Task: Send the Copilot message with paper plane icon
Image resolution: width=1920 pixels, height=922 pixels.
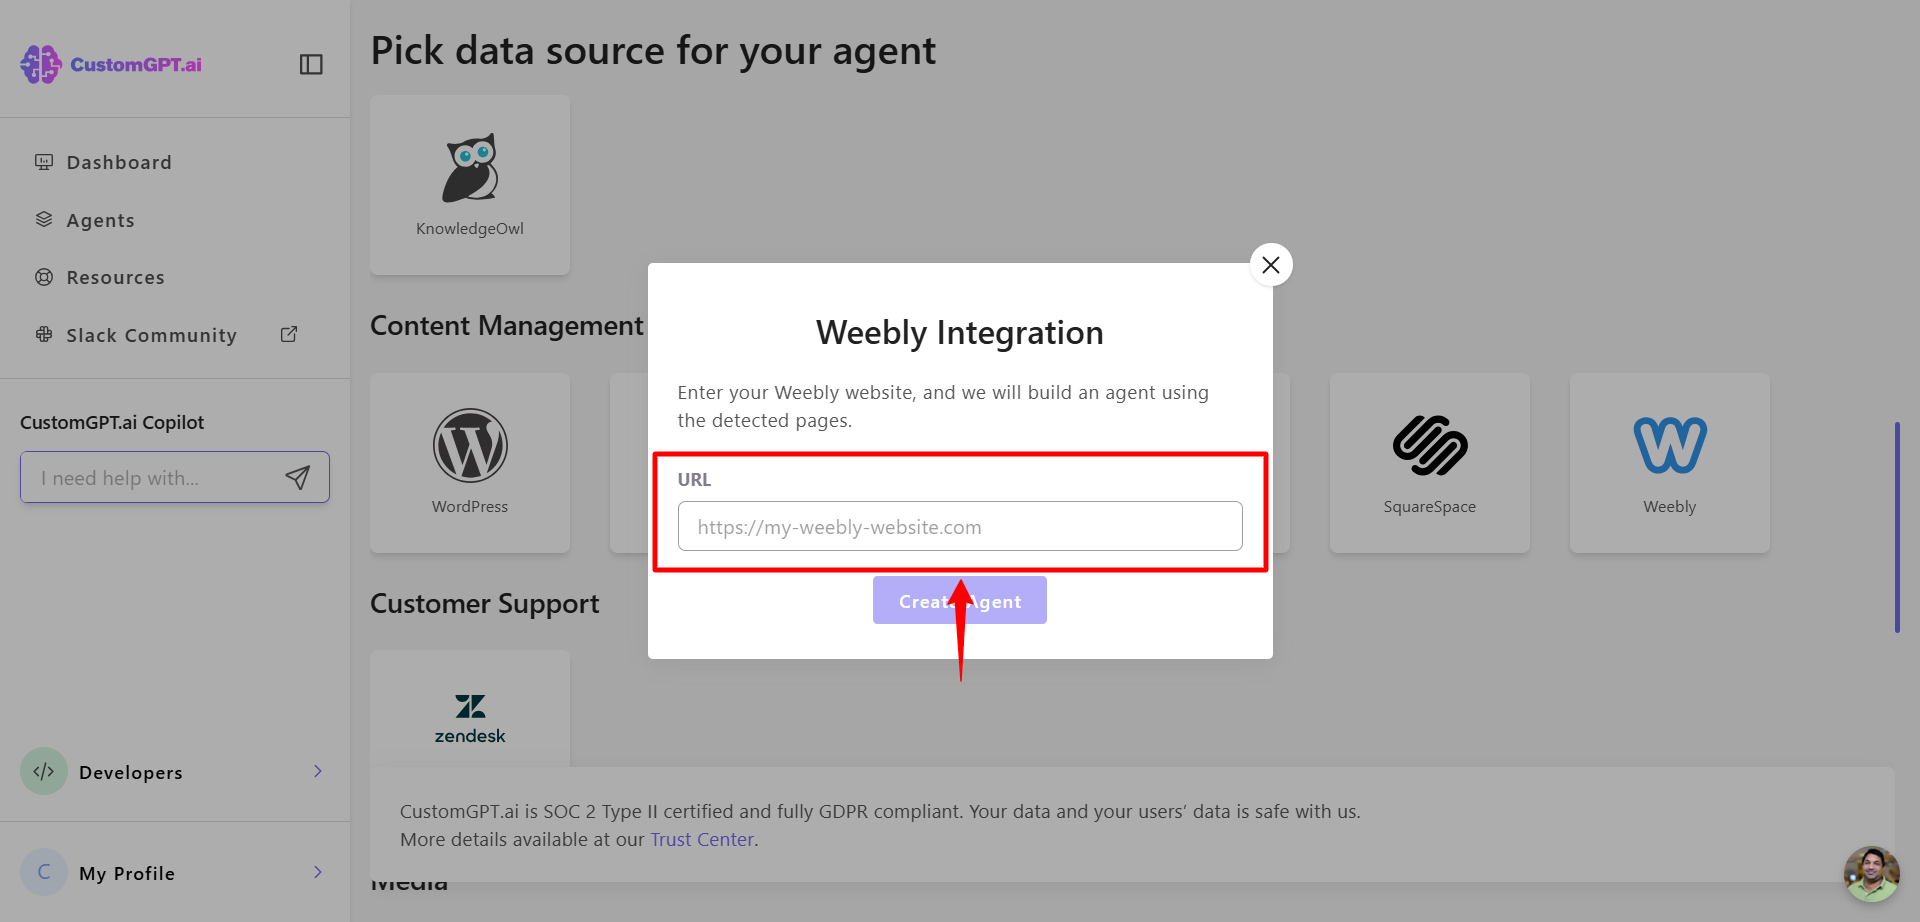Action: [x=298, y=478]
